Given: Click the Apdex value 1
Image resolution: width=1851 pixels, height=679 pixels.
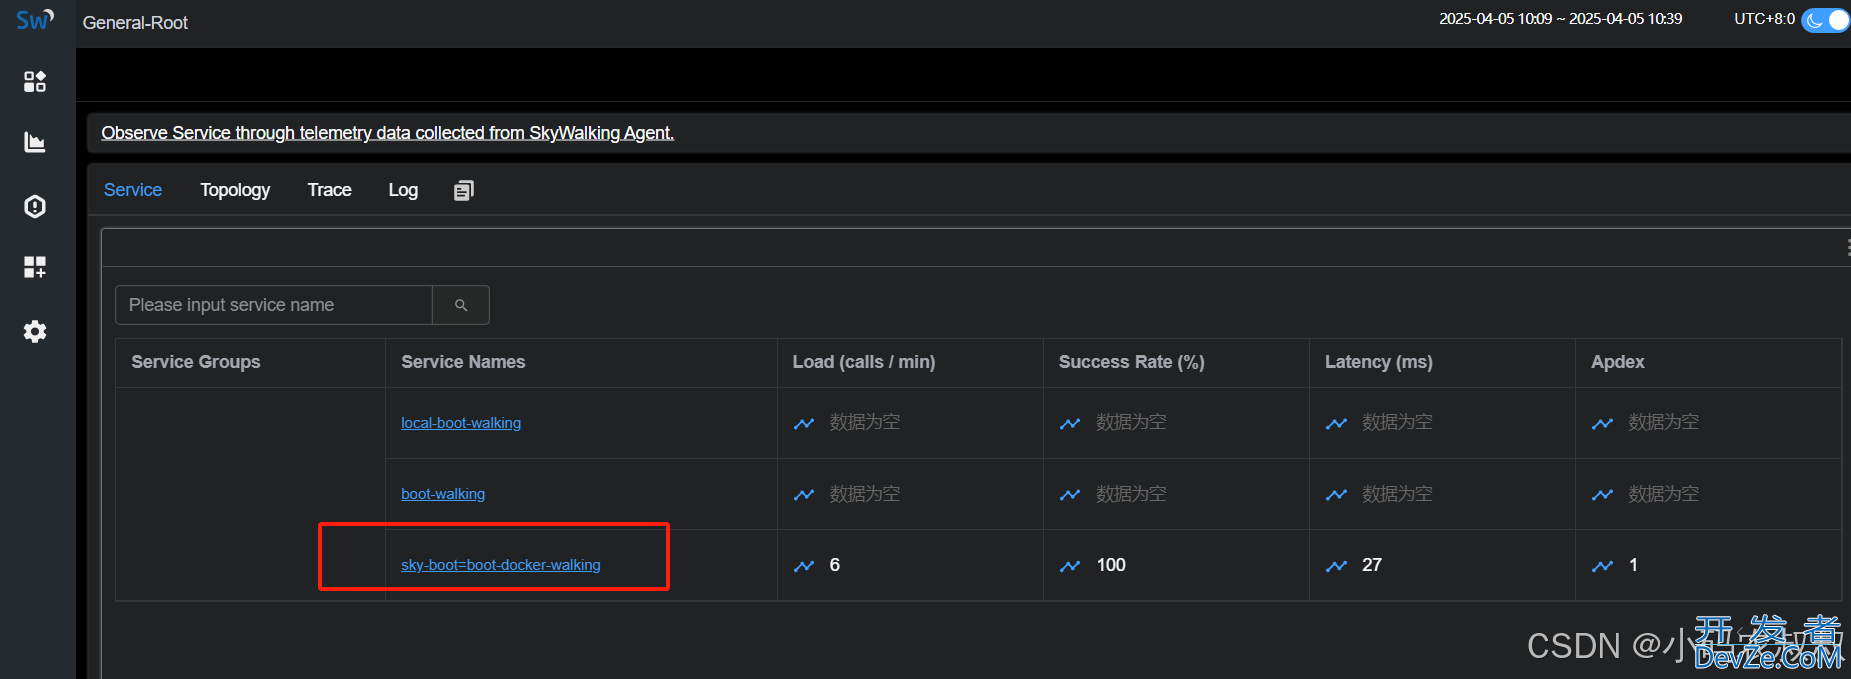Looking at the screenshot, I should coord(1633,565).
